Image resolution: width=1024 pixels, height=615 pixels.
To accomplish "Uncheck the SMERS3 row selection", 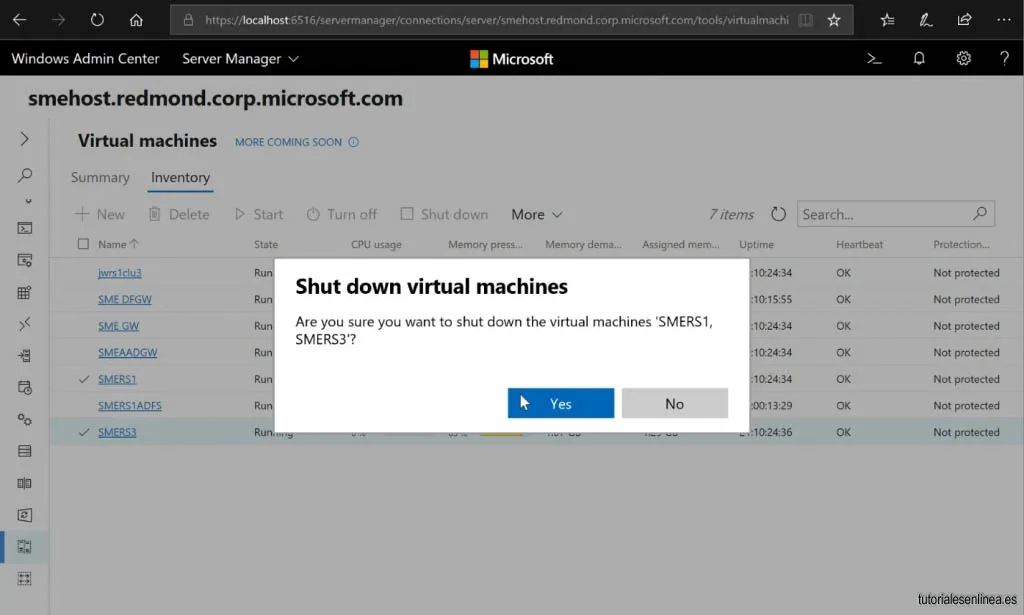I will (84, 432).
